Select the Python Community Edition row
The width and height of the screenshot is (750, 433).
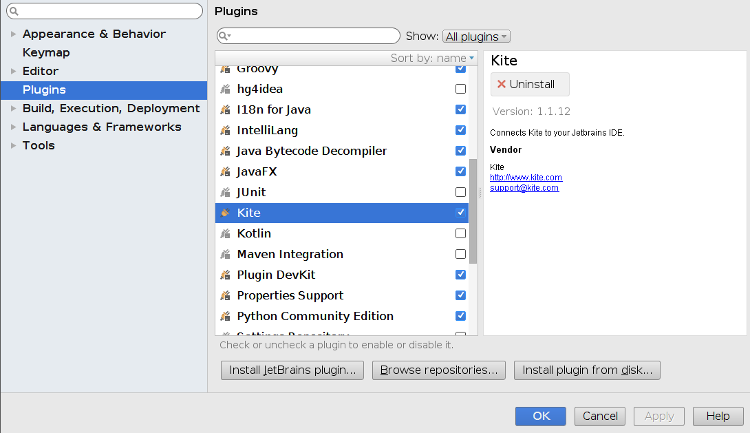(342, 316)
